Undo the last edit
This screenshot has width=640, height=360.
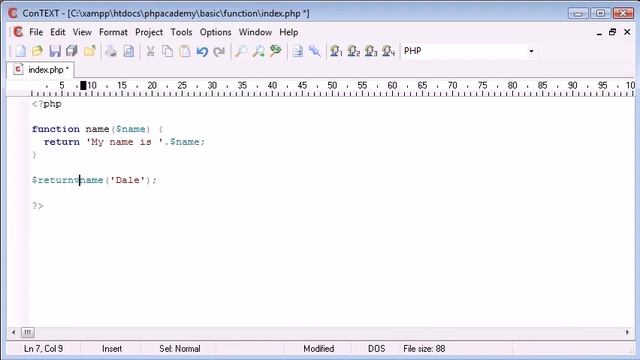202,51
